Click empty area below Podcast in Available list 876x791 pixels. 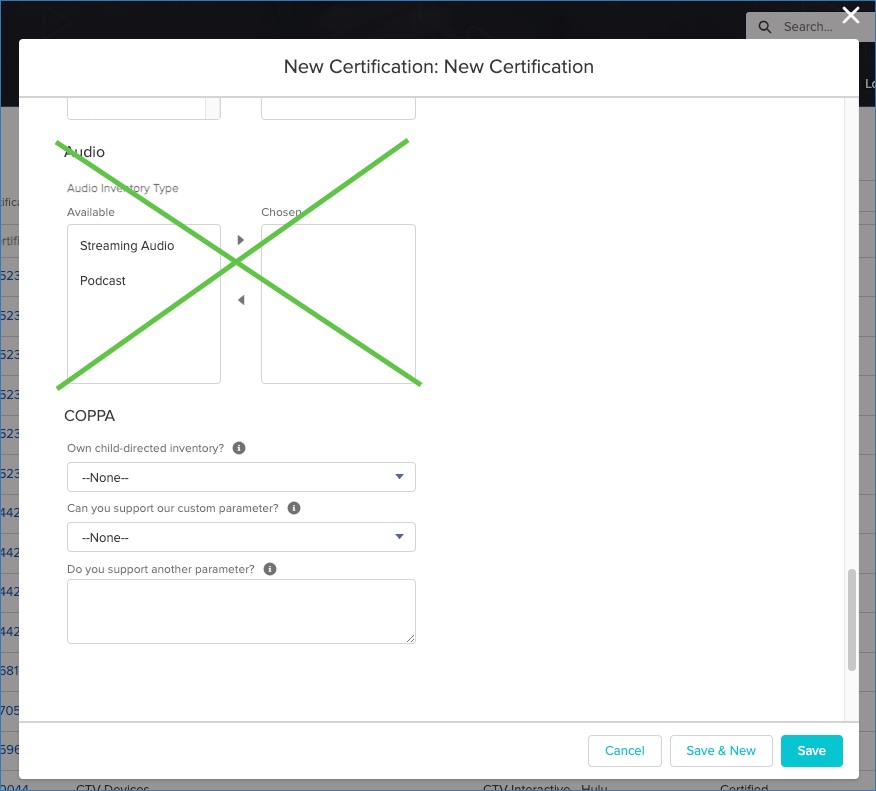[143, 340]
